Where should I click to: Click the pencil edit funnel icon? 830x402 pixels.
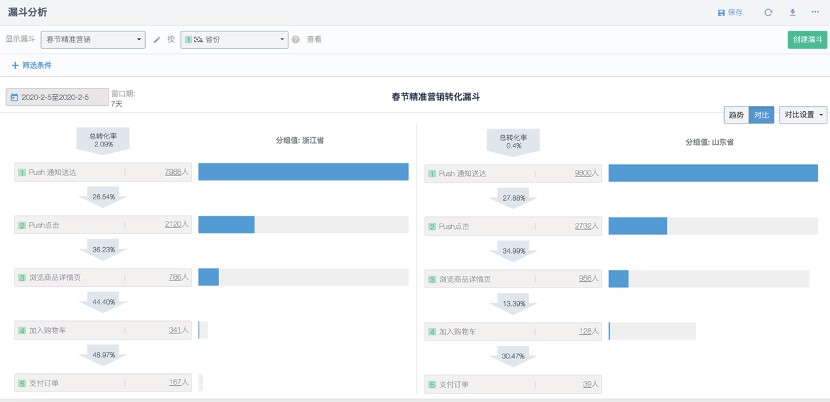pyautogui.click(x=156, y=40)
